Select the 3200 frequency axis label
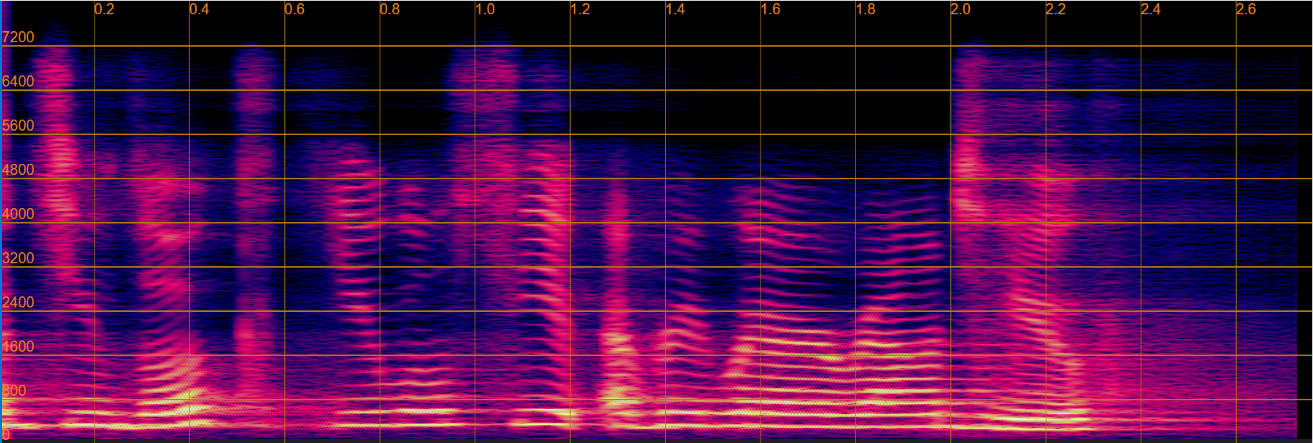The width and height of the screenshot is (1313, 443). [18, 258]
